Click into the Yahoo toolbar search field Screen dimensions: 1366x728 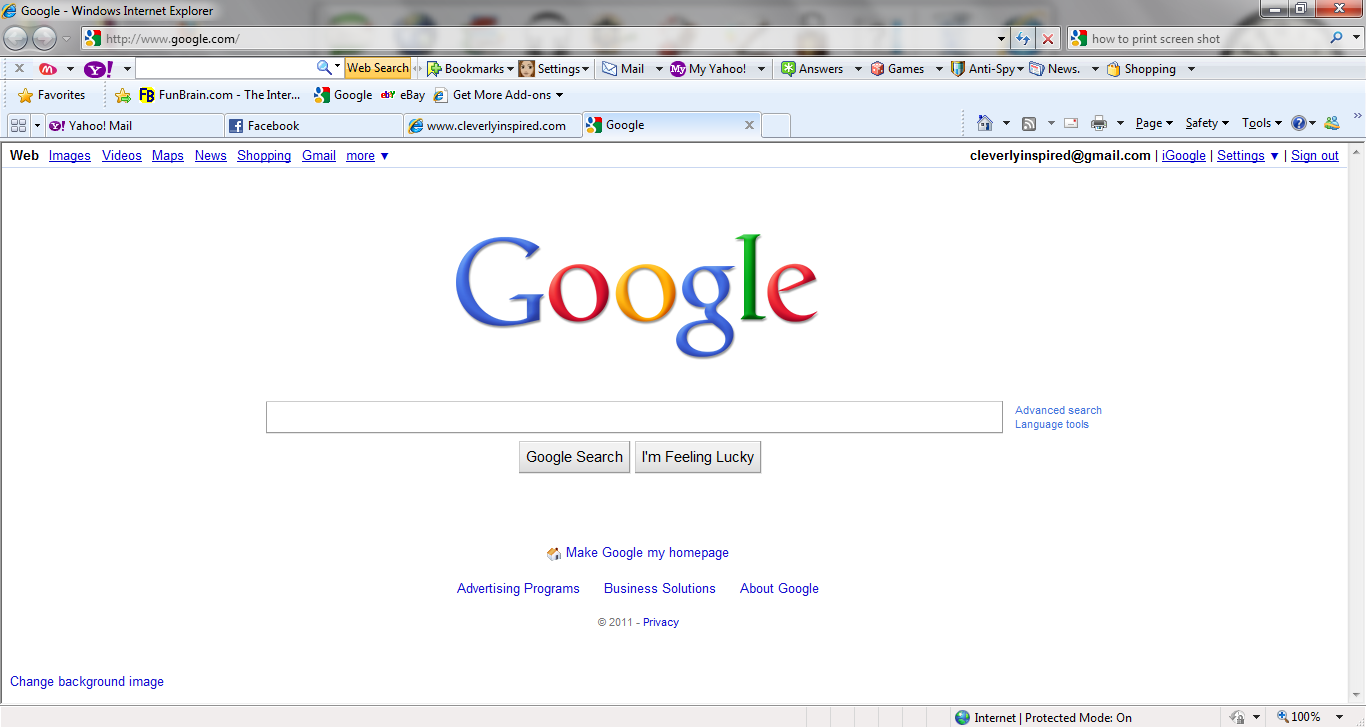coord(225,68)
